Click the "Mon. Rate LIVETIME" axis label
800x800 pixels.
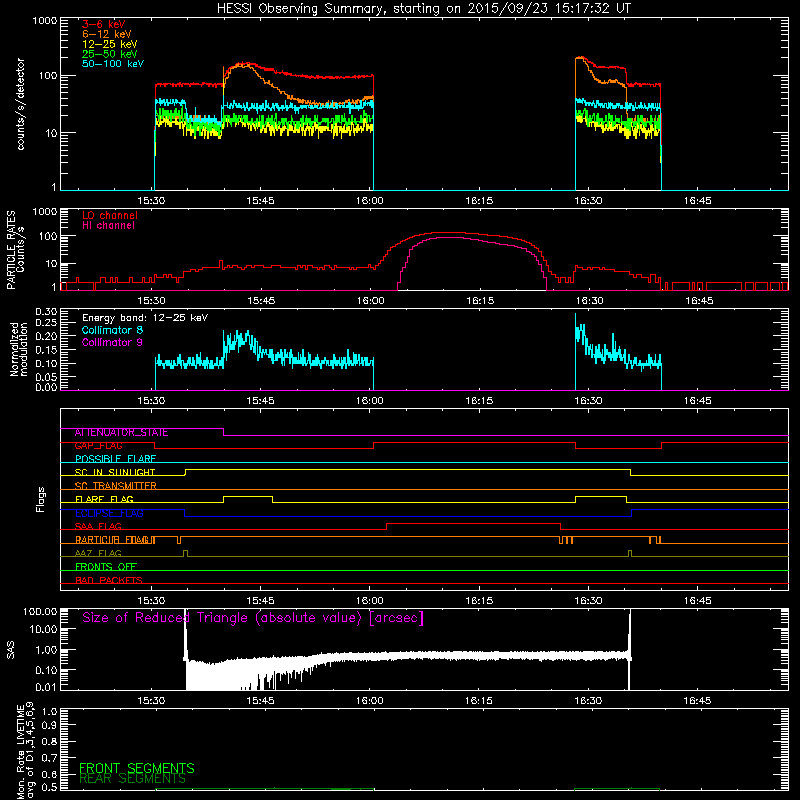[20, 752]
